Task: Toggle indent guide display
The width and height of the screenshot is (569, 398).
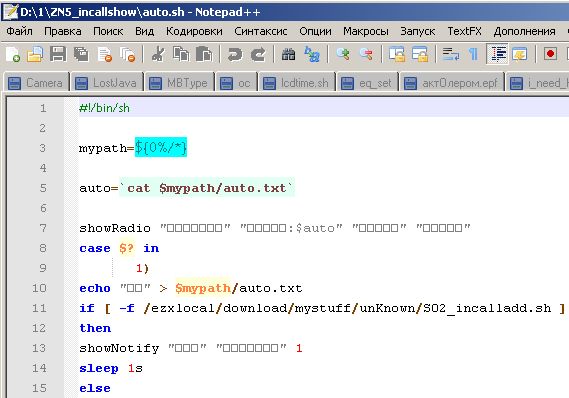Action: click(x=498, y=54)
